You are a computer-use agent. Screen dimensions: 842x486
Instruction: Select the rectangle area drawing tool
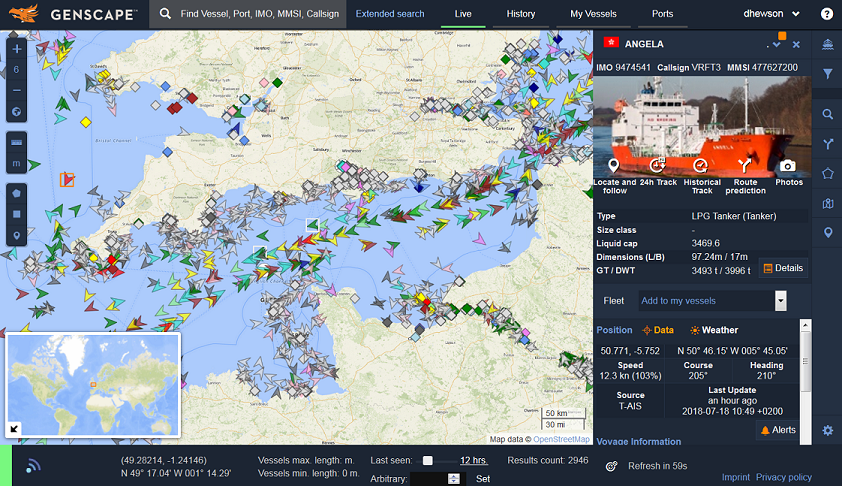pyautogui.click(x=17, y=214)
